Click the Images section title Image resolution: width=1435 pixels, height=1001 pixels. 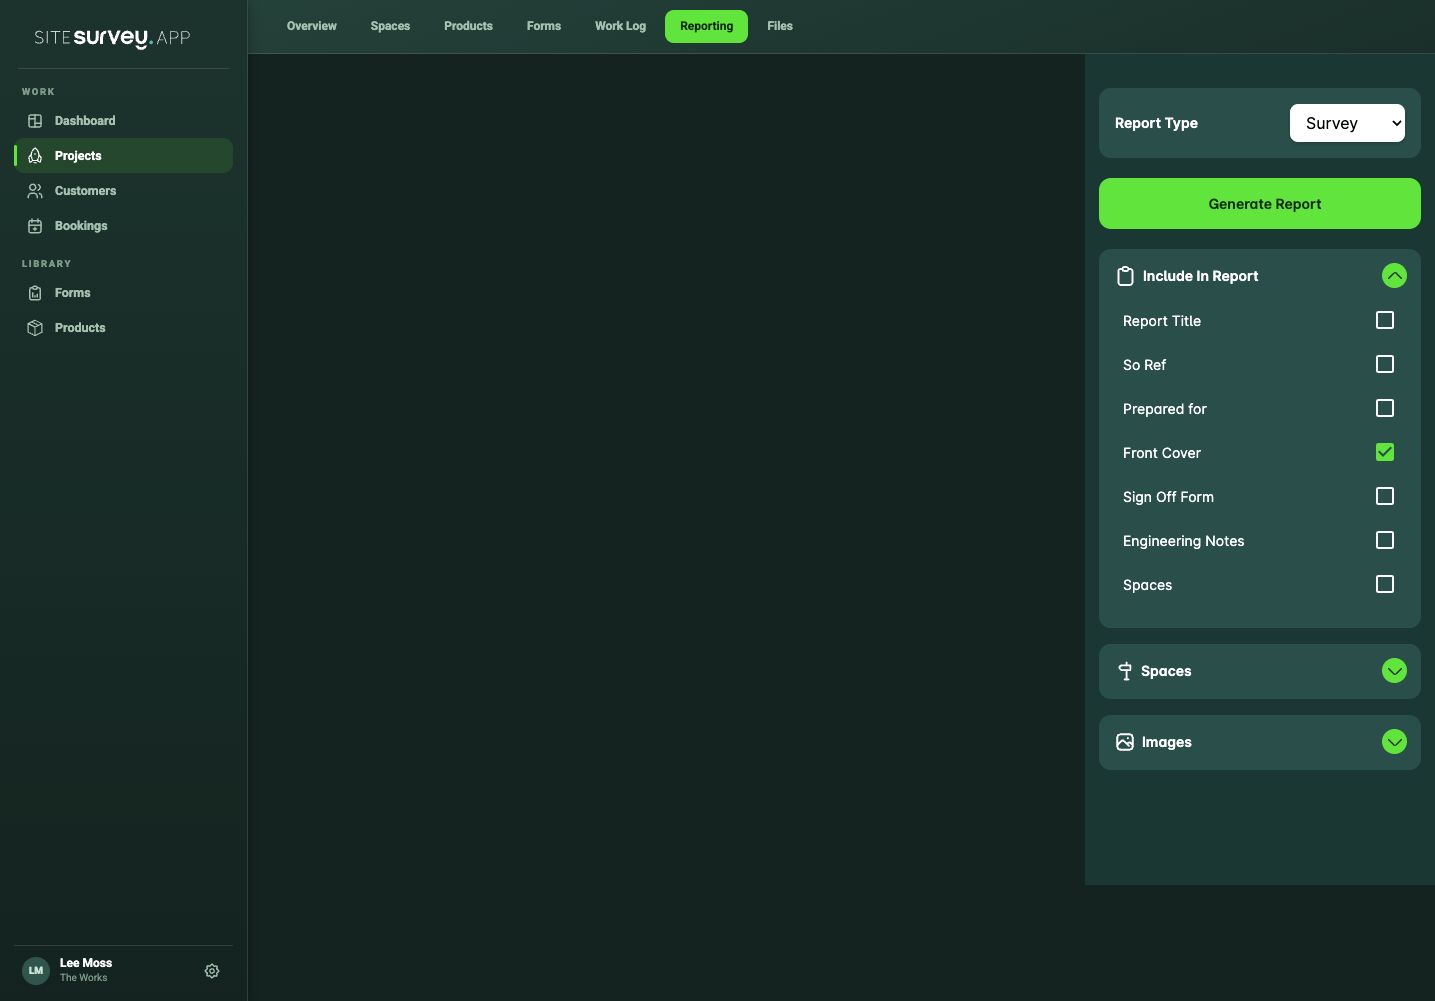pos(1167,742)
